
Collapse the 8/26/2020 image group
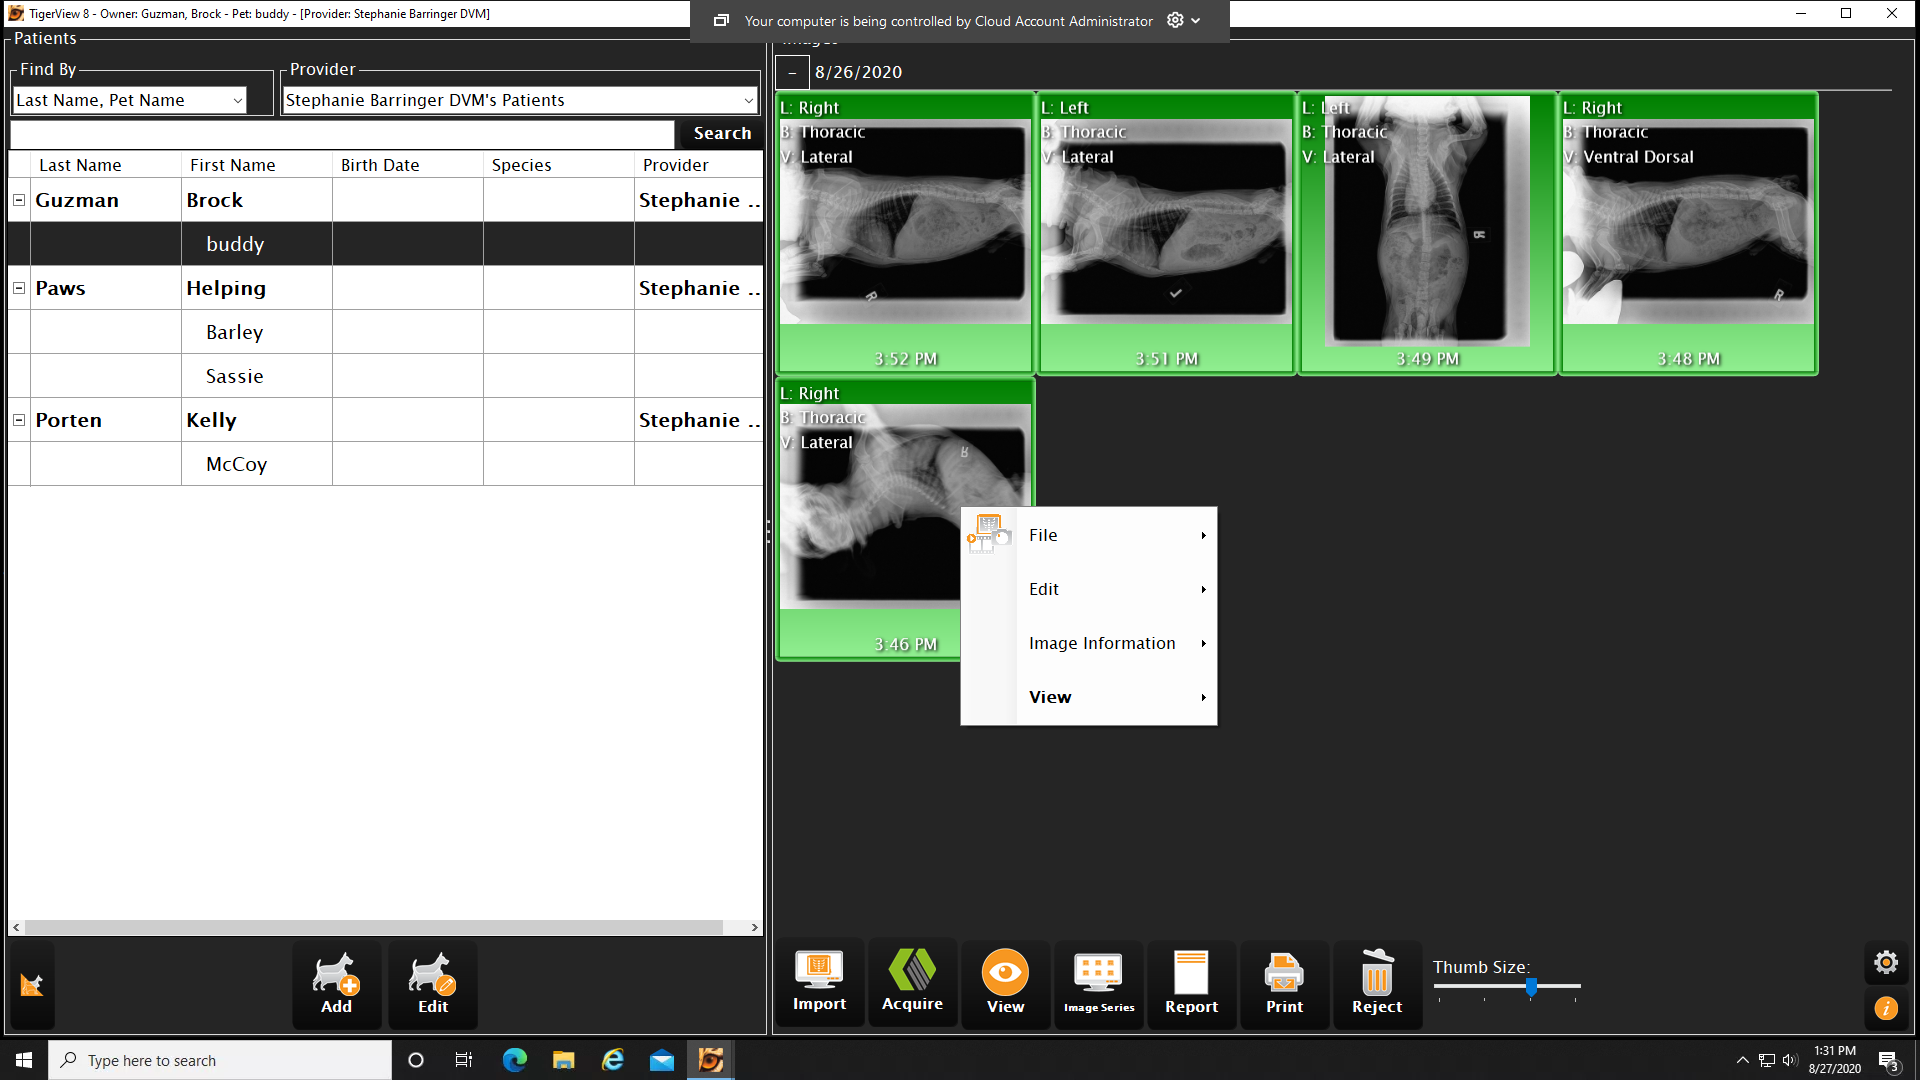coord(792,72)
